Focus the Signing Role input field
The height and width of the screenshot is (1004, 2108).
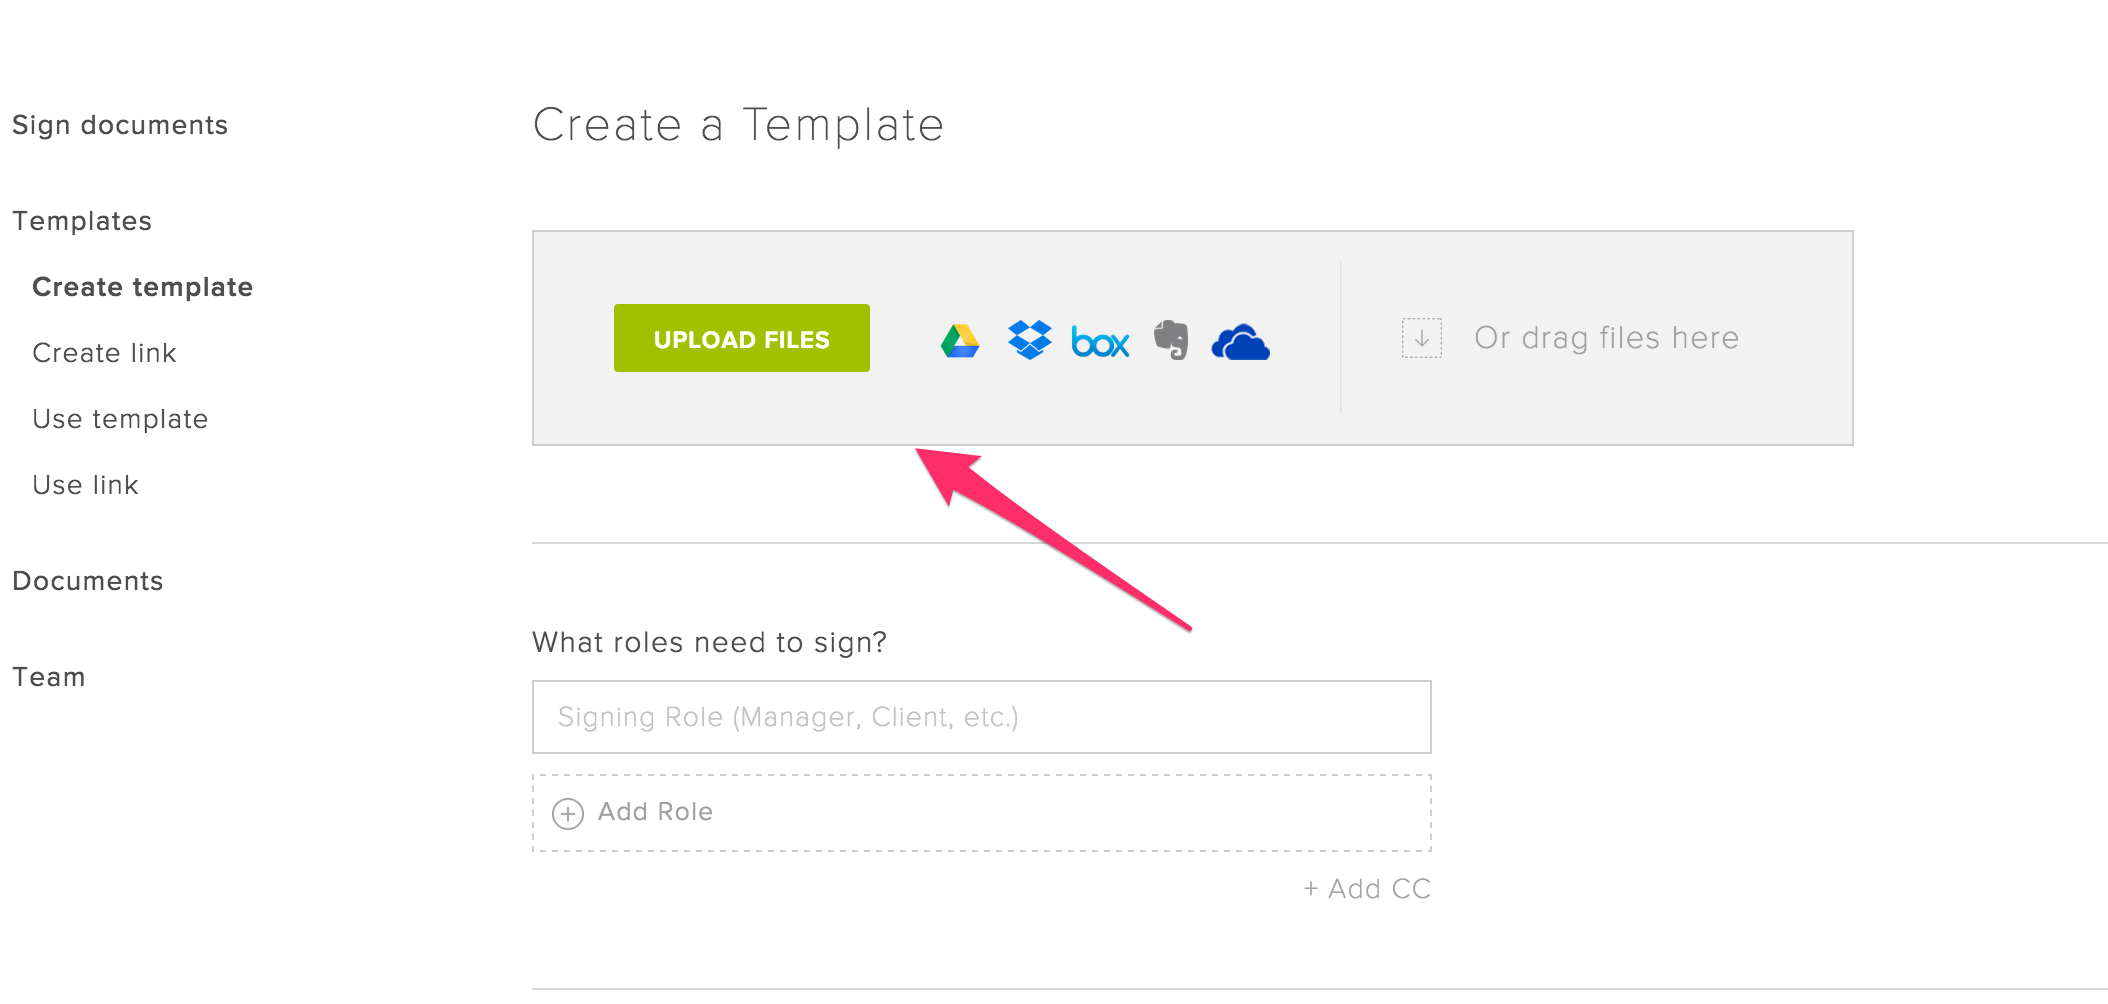pyautogui.click(x=982, y=717)
